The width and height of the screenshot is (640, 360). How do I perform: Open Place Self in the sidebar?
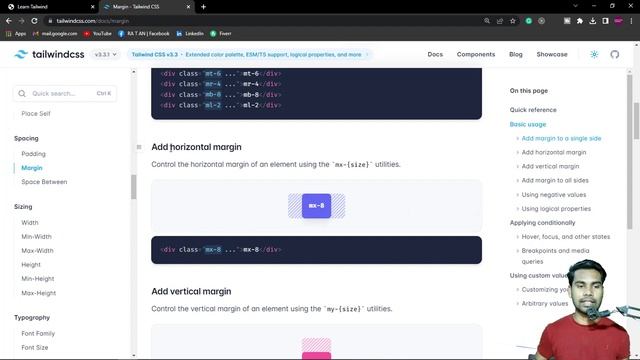(x=36, y=113)
